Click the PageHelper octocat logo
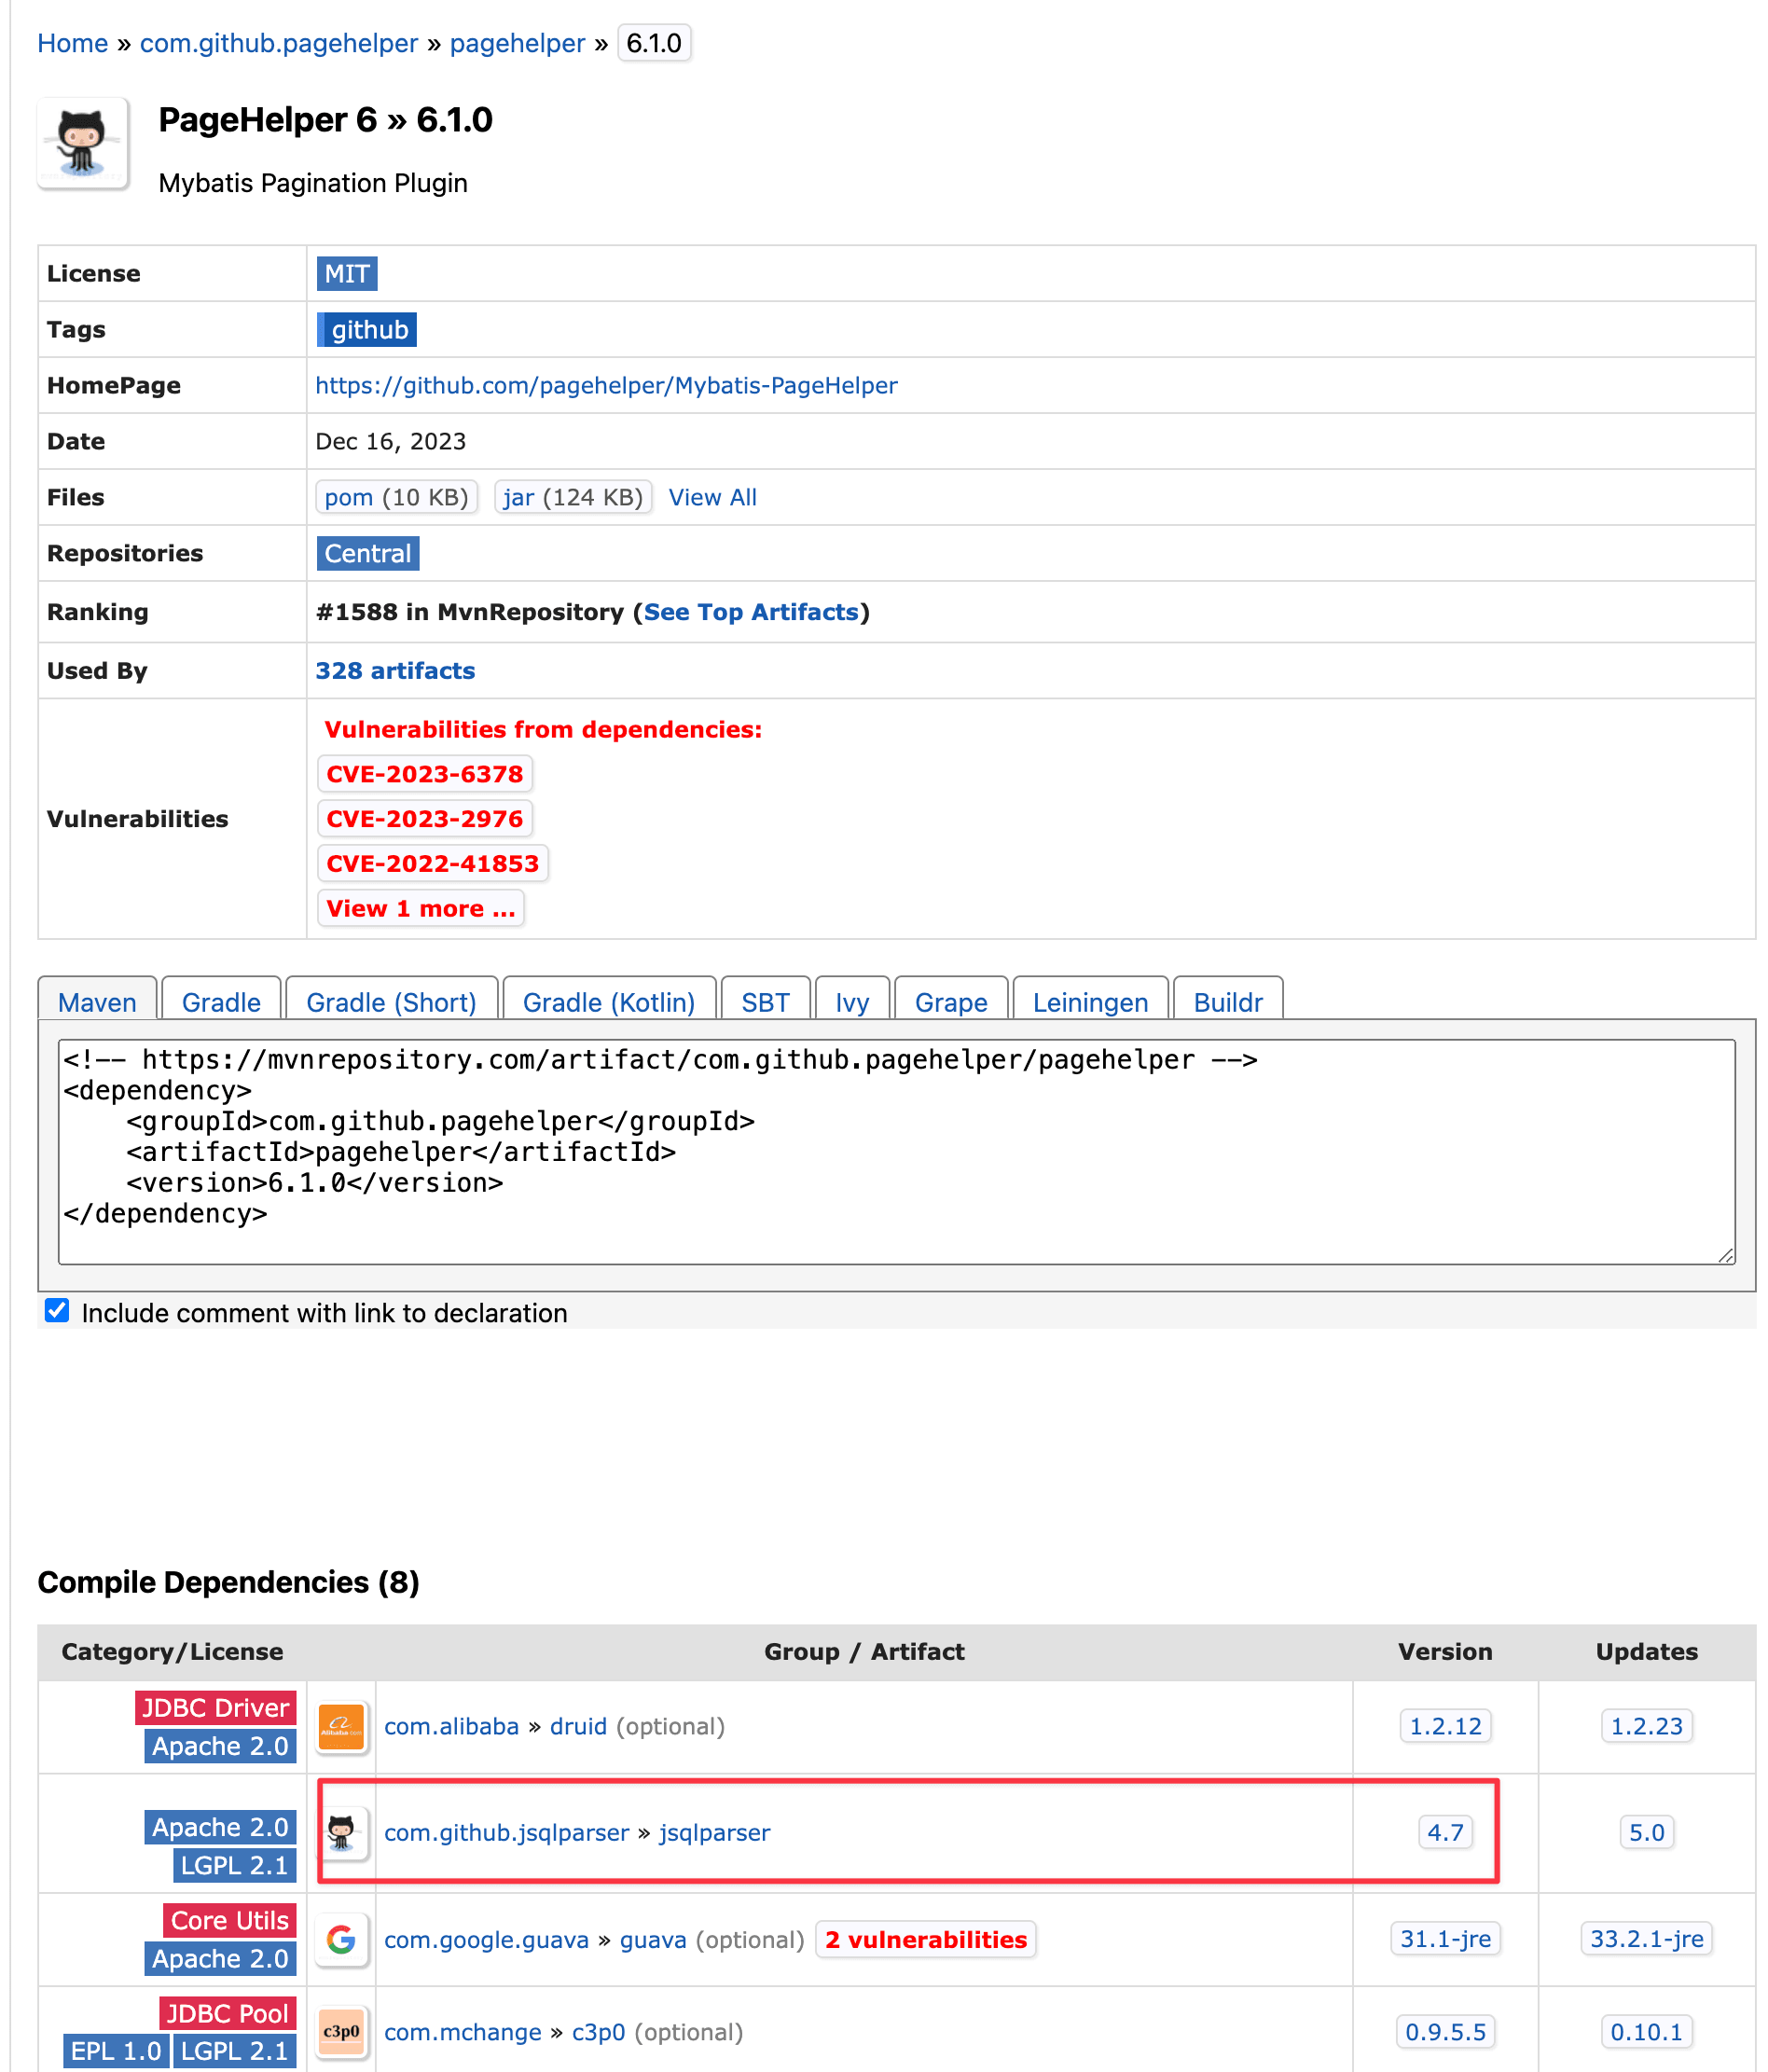The width and height of the screenshot is (1768, 2072). coord(84,143)
